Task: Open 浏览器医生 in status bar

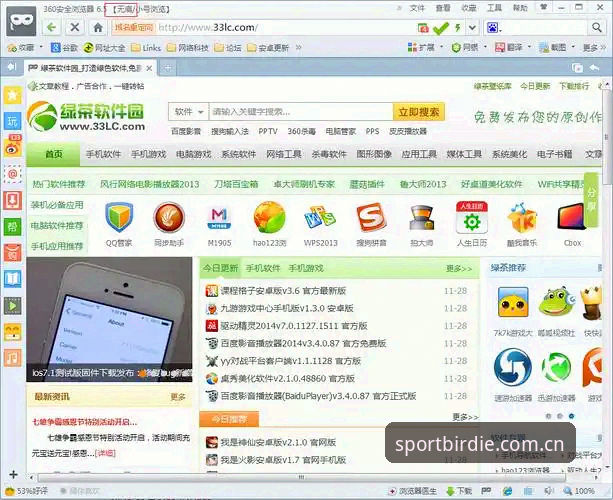Action: [x=412, y=491]
